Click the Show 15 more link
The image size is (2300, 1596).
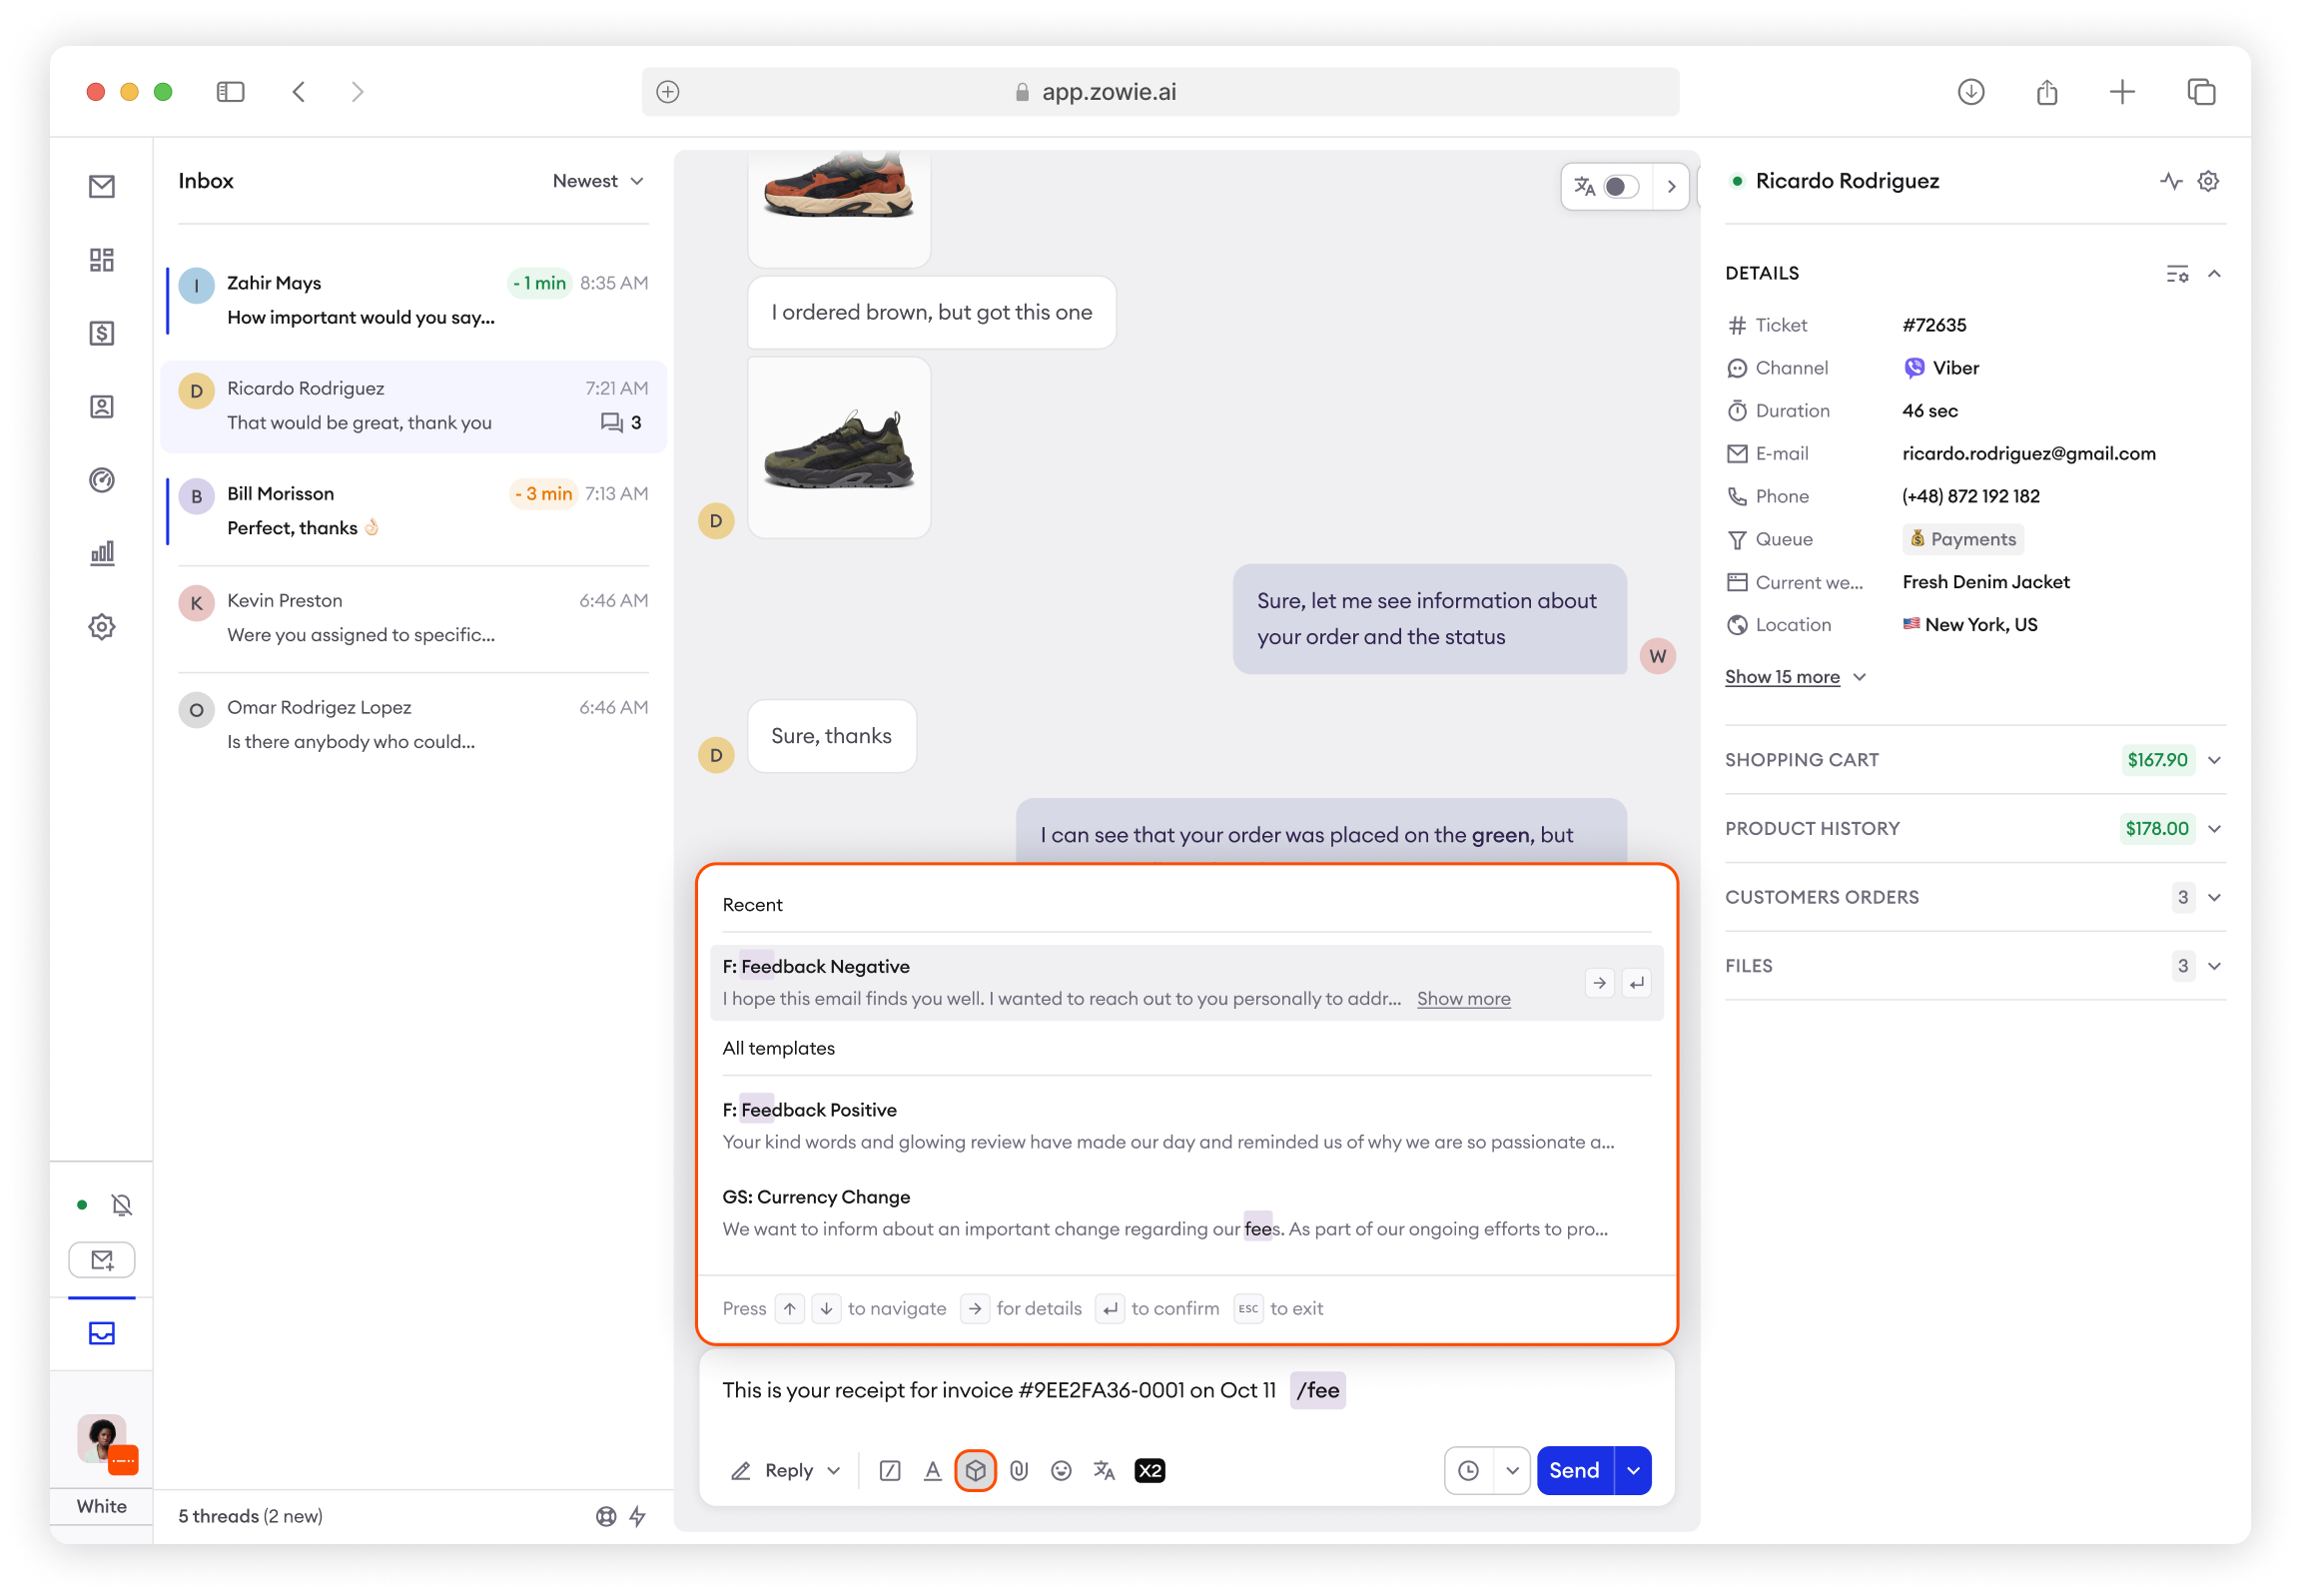[x=1782, y=677]
